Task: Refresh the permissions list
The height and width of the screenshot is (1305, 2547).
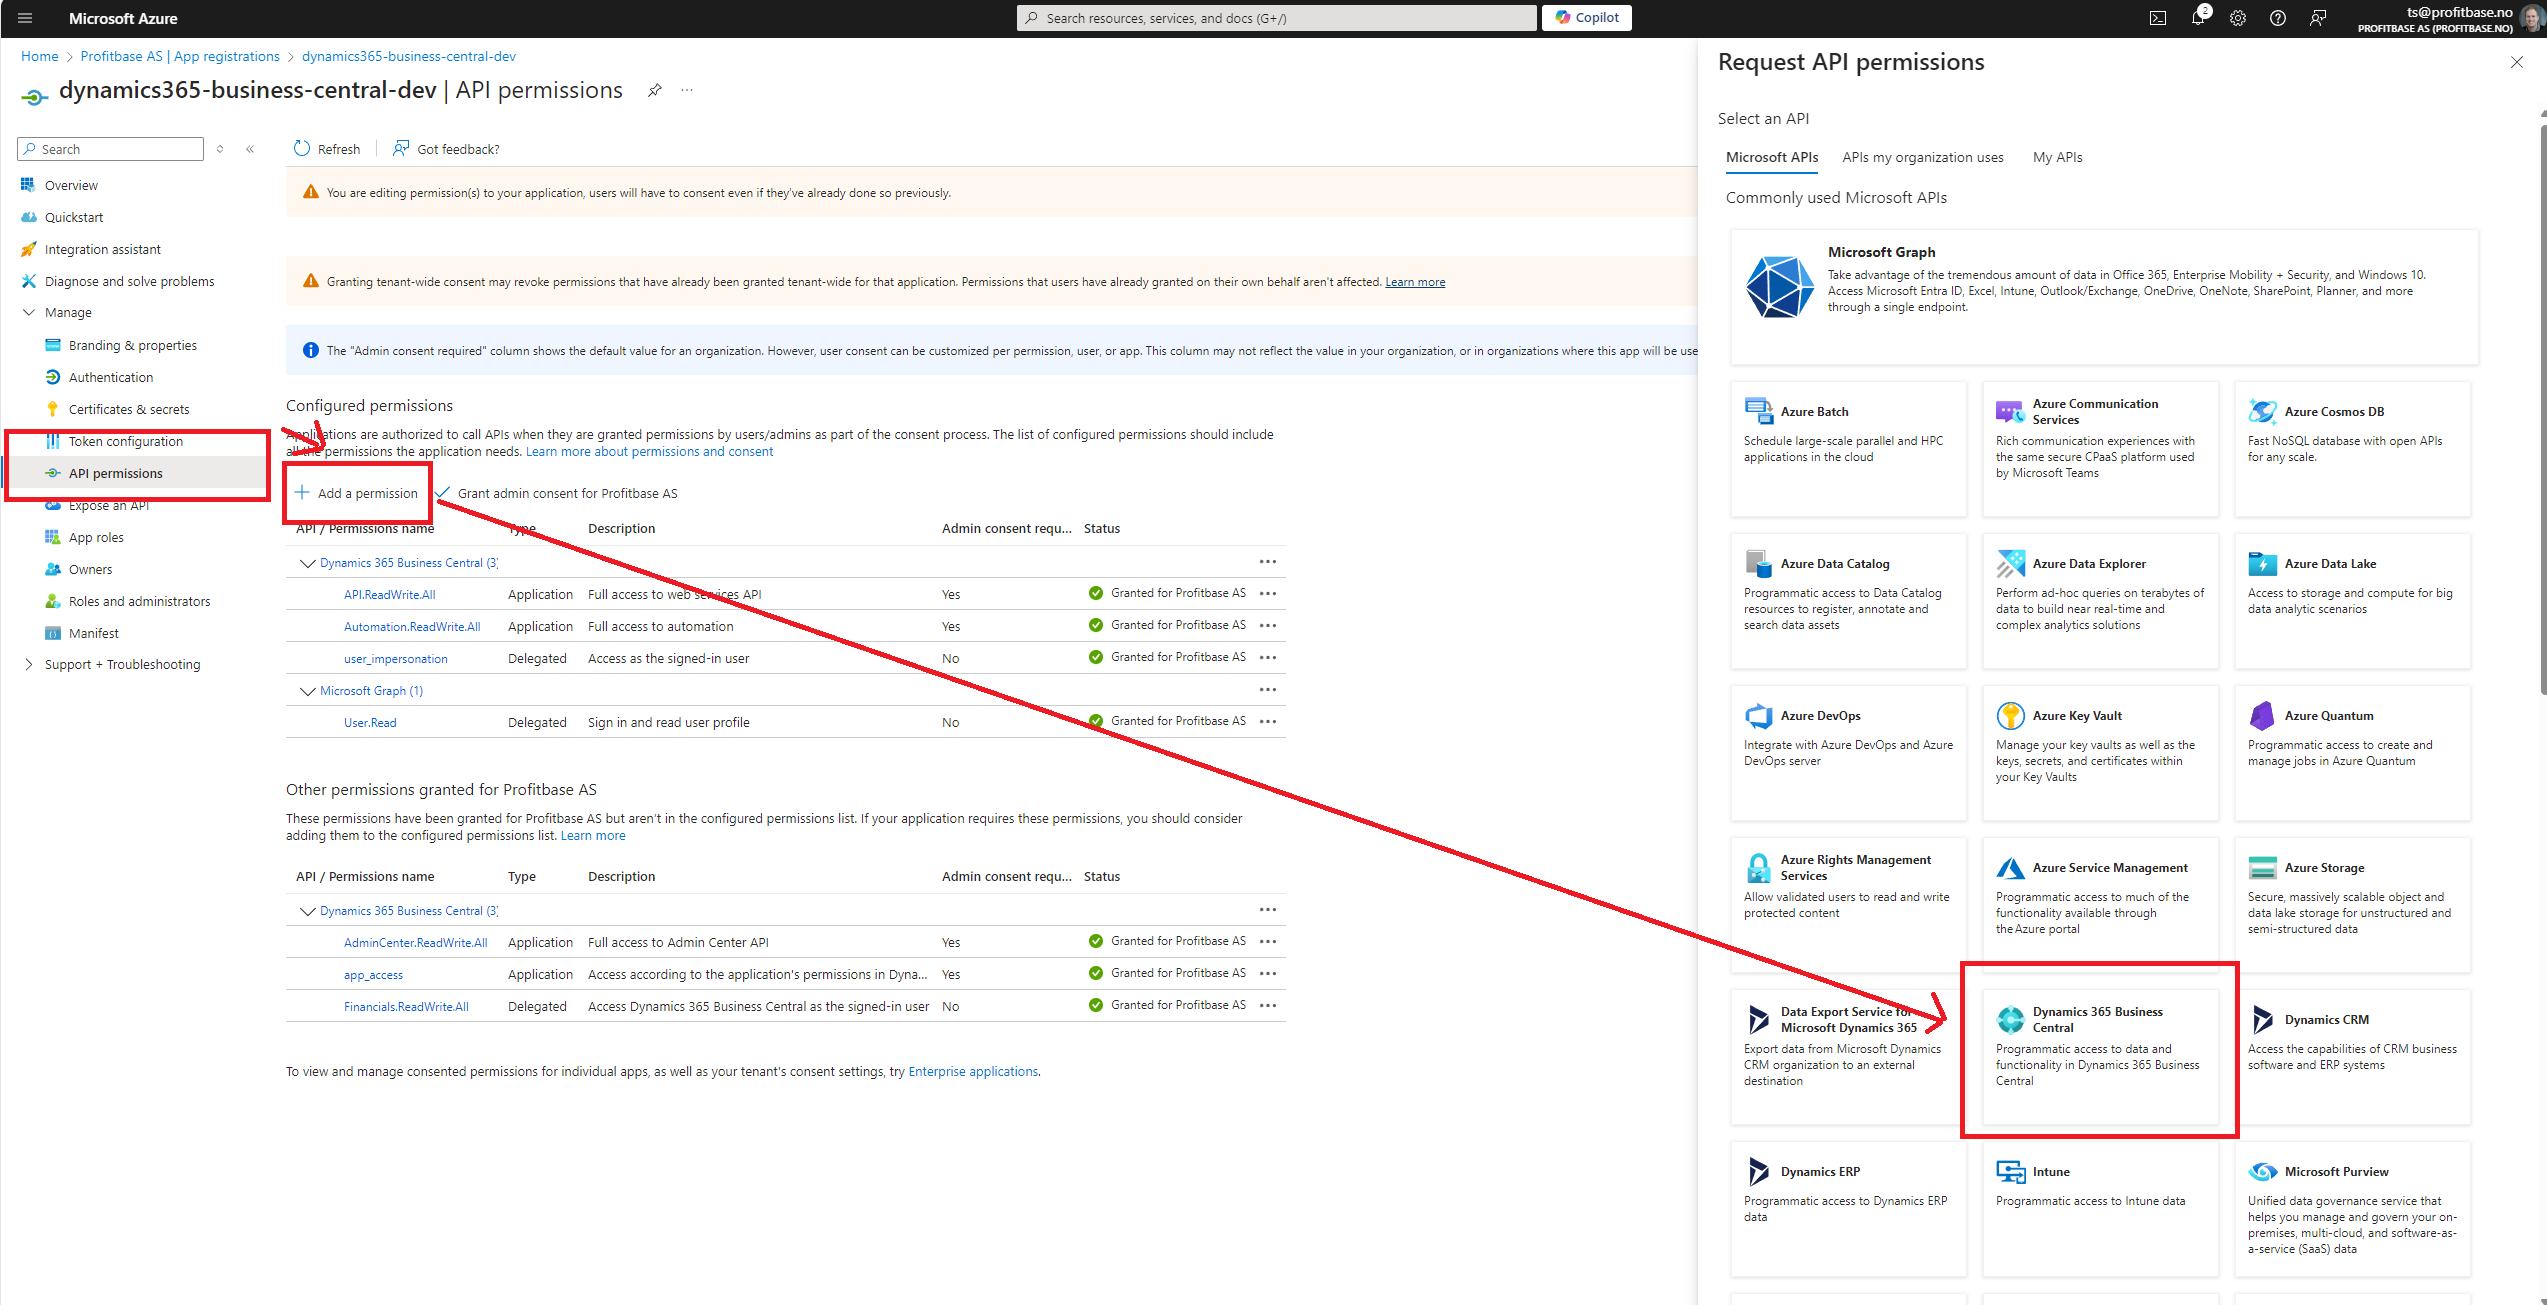Action: [x=327, y=149]
